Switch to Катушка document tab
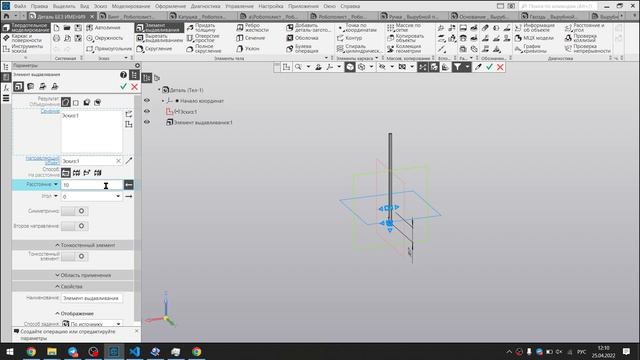This screenshot has height=360, width=640. click(202, 16)
